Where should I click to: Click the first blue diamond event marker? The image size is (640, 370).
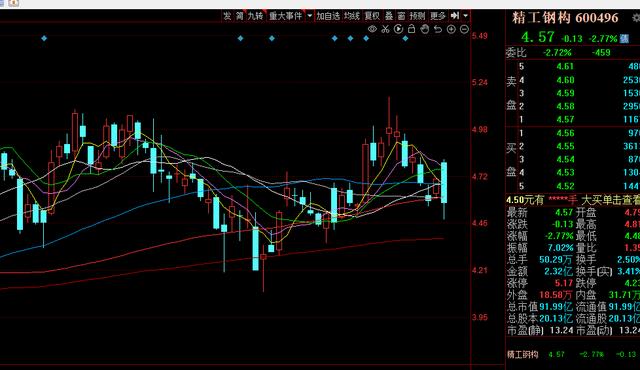[x=44, y=38]
